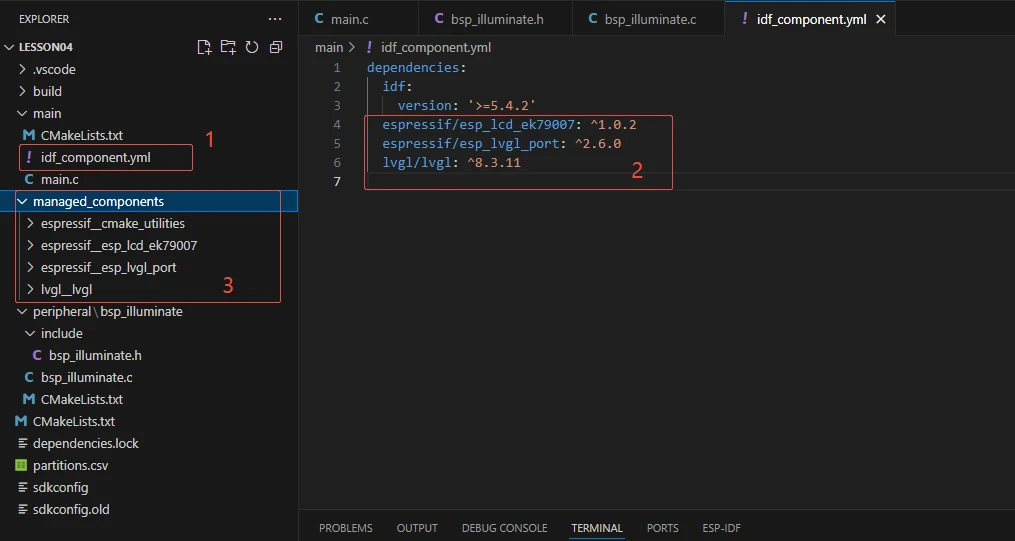Image resolution: width=1015 pixels, height=541 pixels.
Task: Open the PROBLEMS panel tab
Action: 345,528
